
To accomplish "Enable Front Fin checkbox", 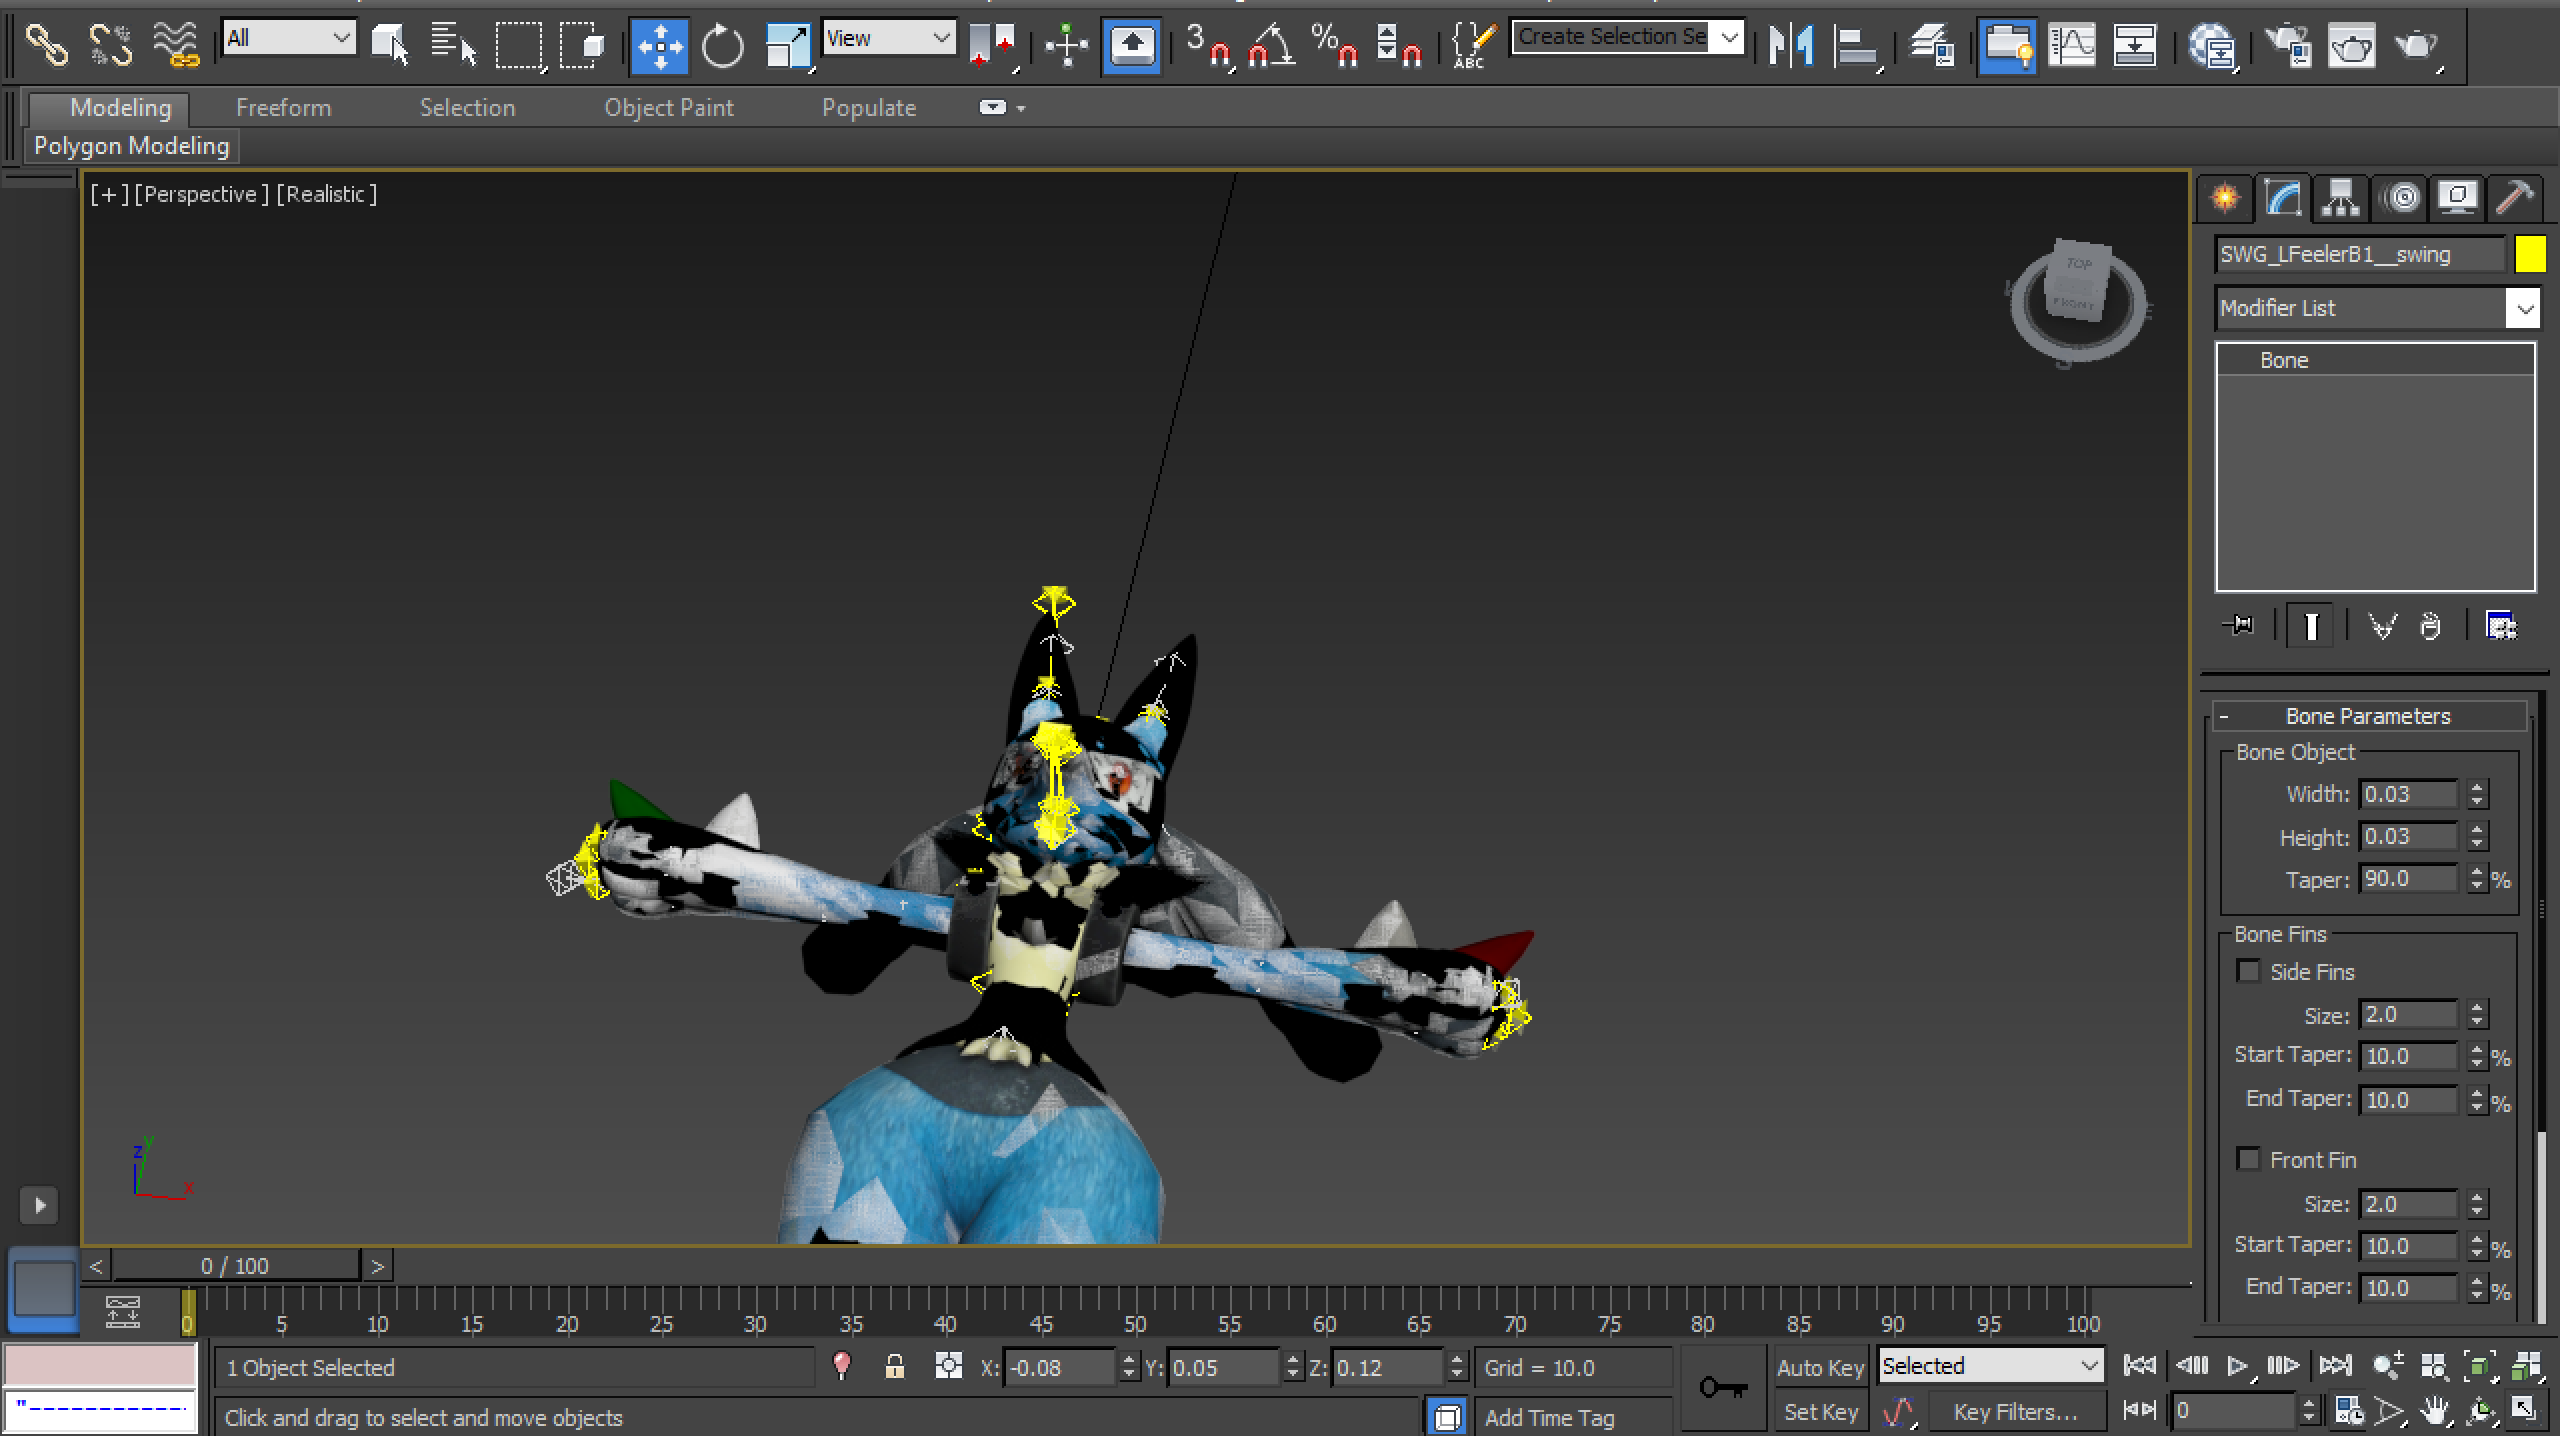I will click(x=2248, y=1160).
